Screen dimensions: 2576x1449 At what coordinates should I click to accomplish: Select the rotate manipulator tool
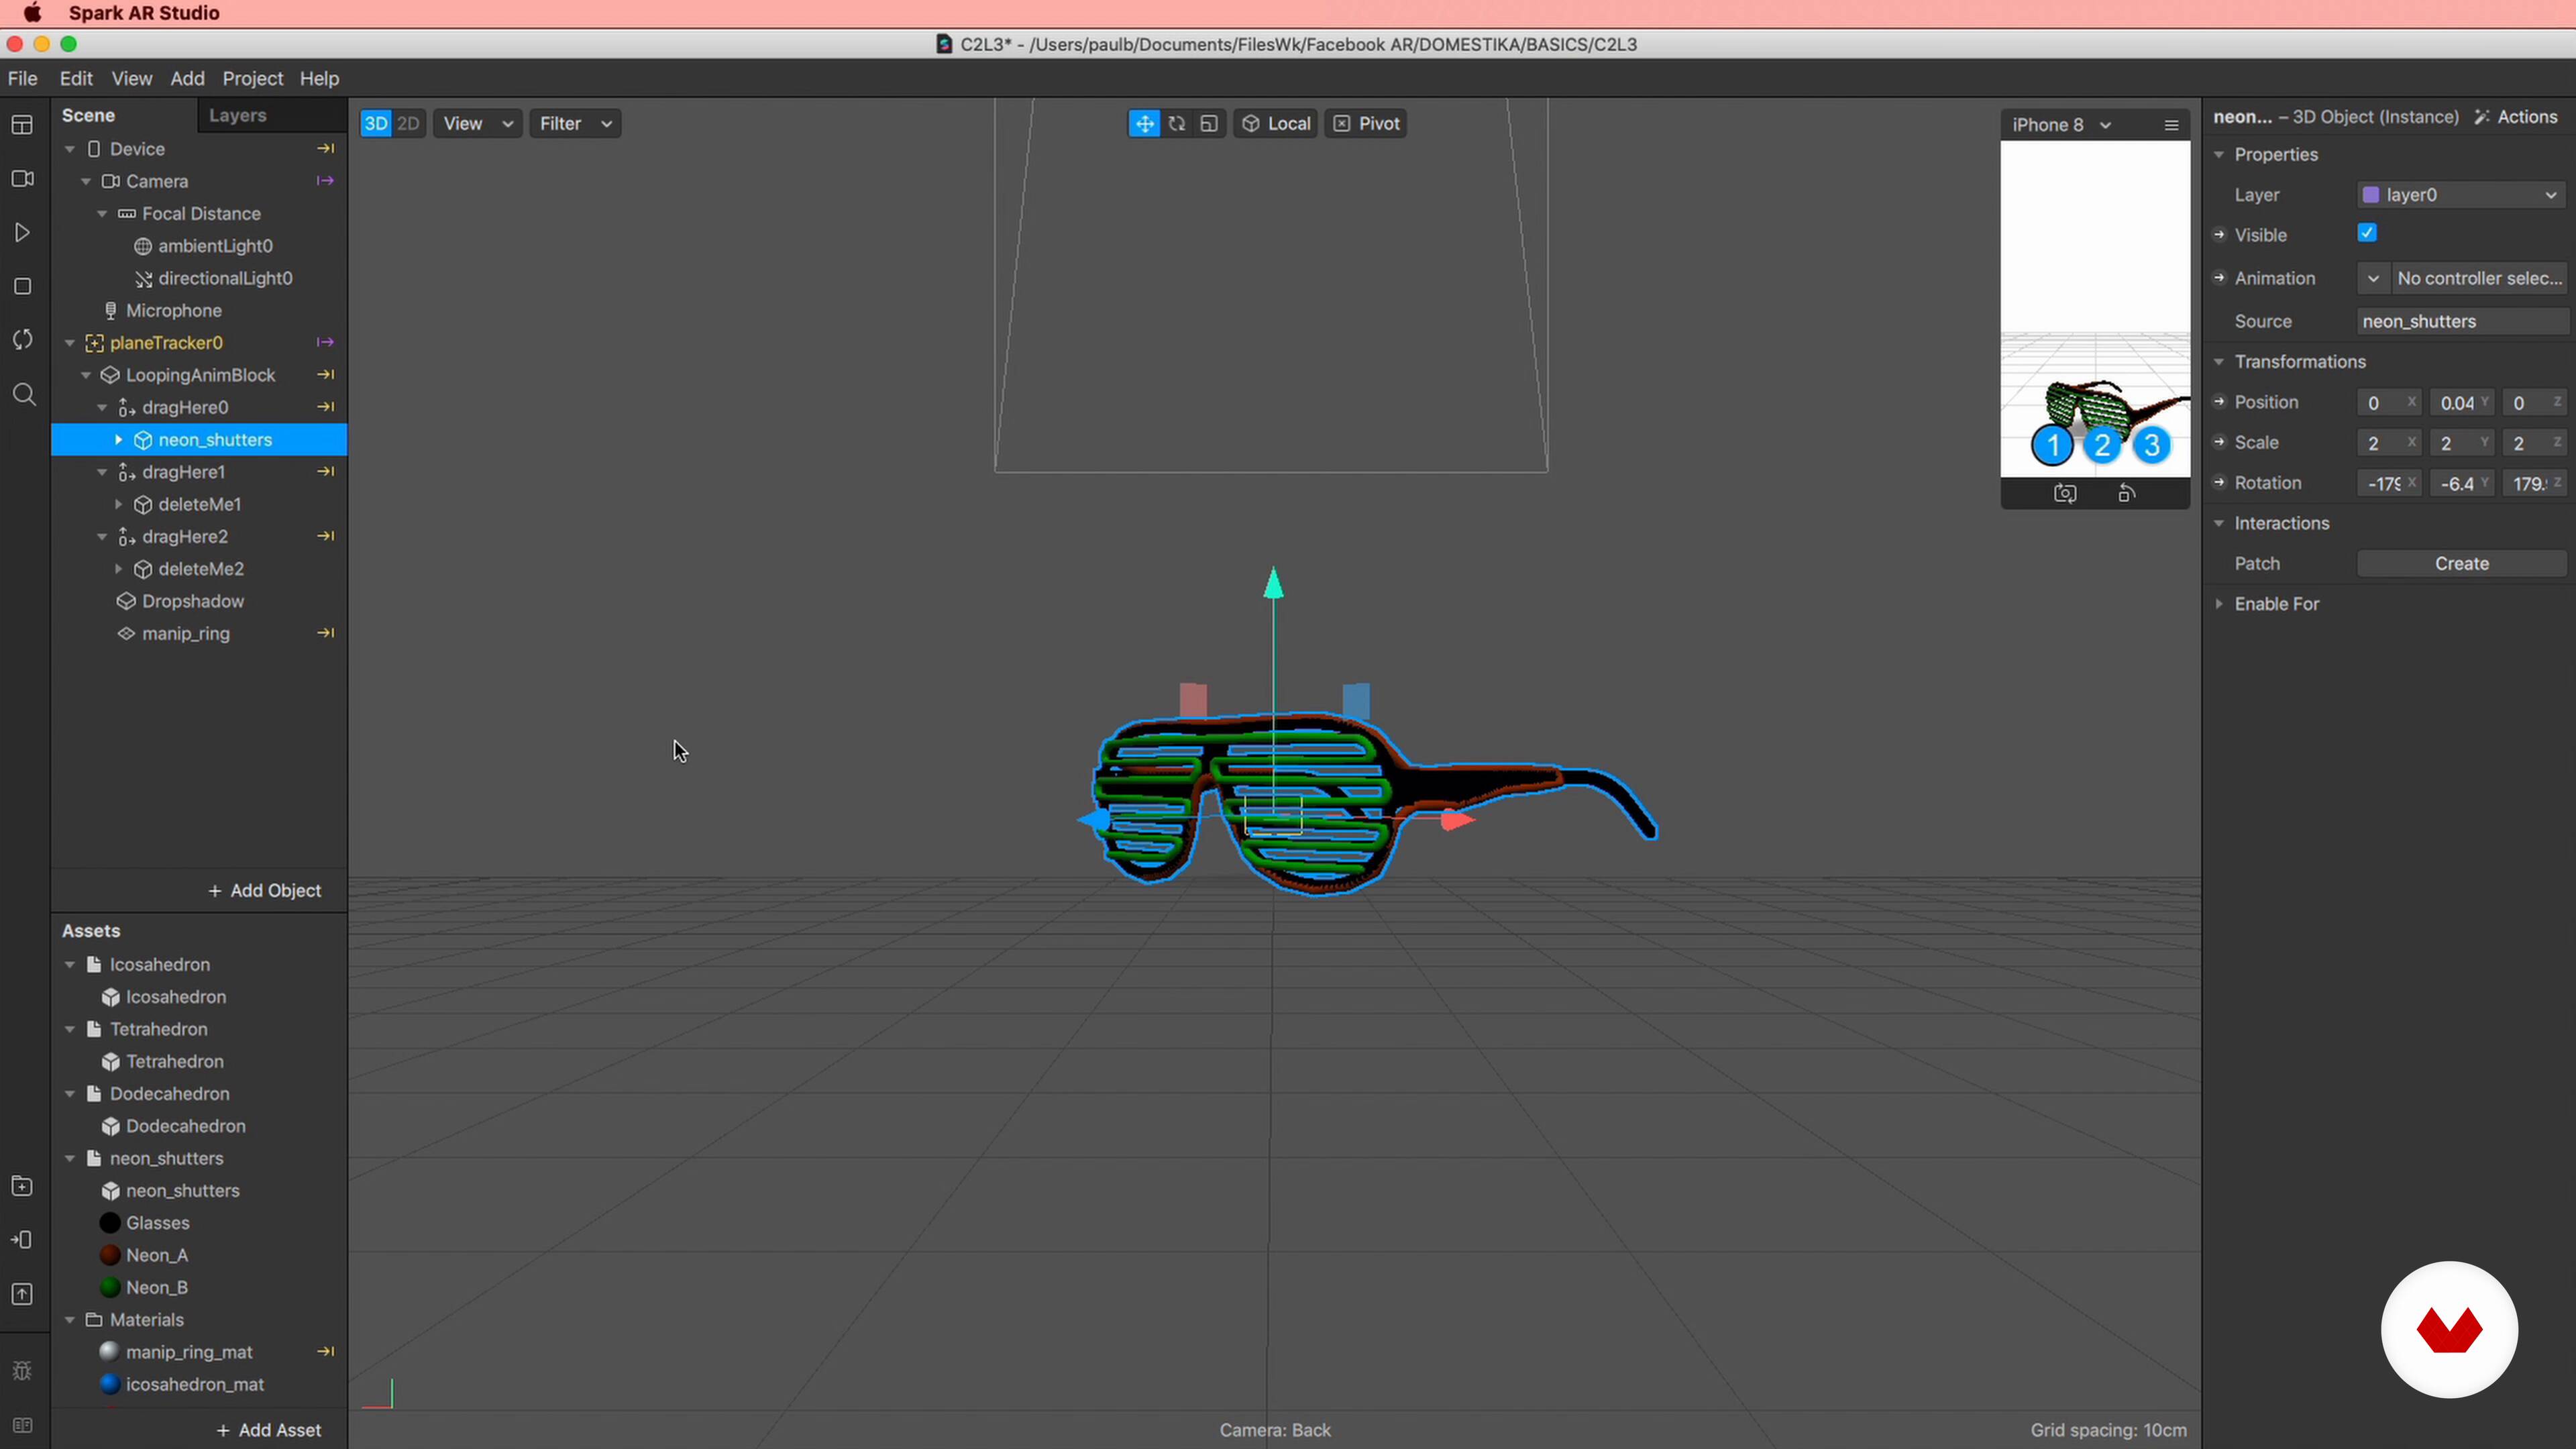pos(1176,123)
